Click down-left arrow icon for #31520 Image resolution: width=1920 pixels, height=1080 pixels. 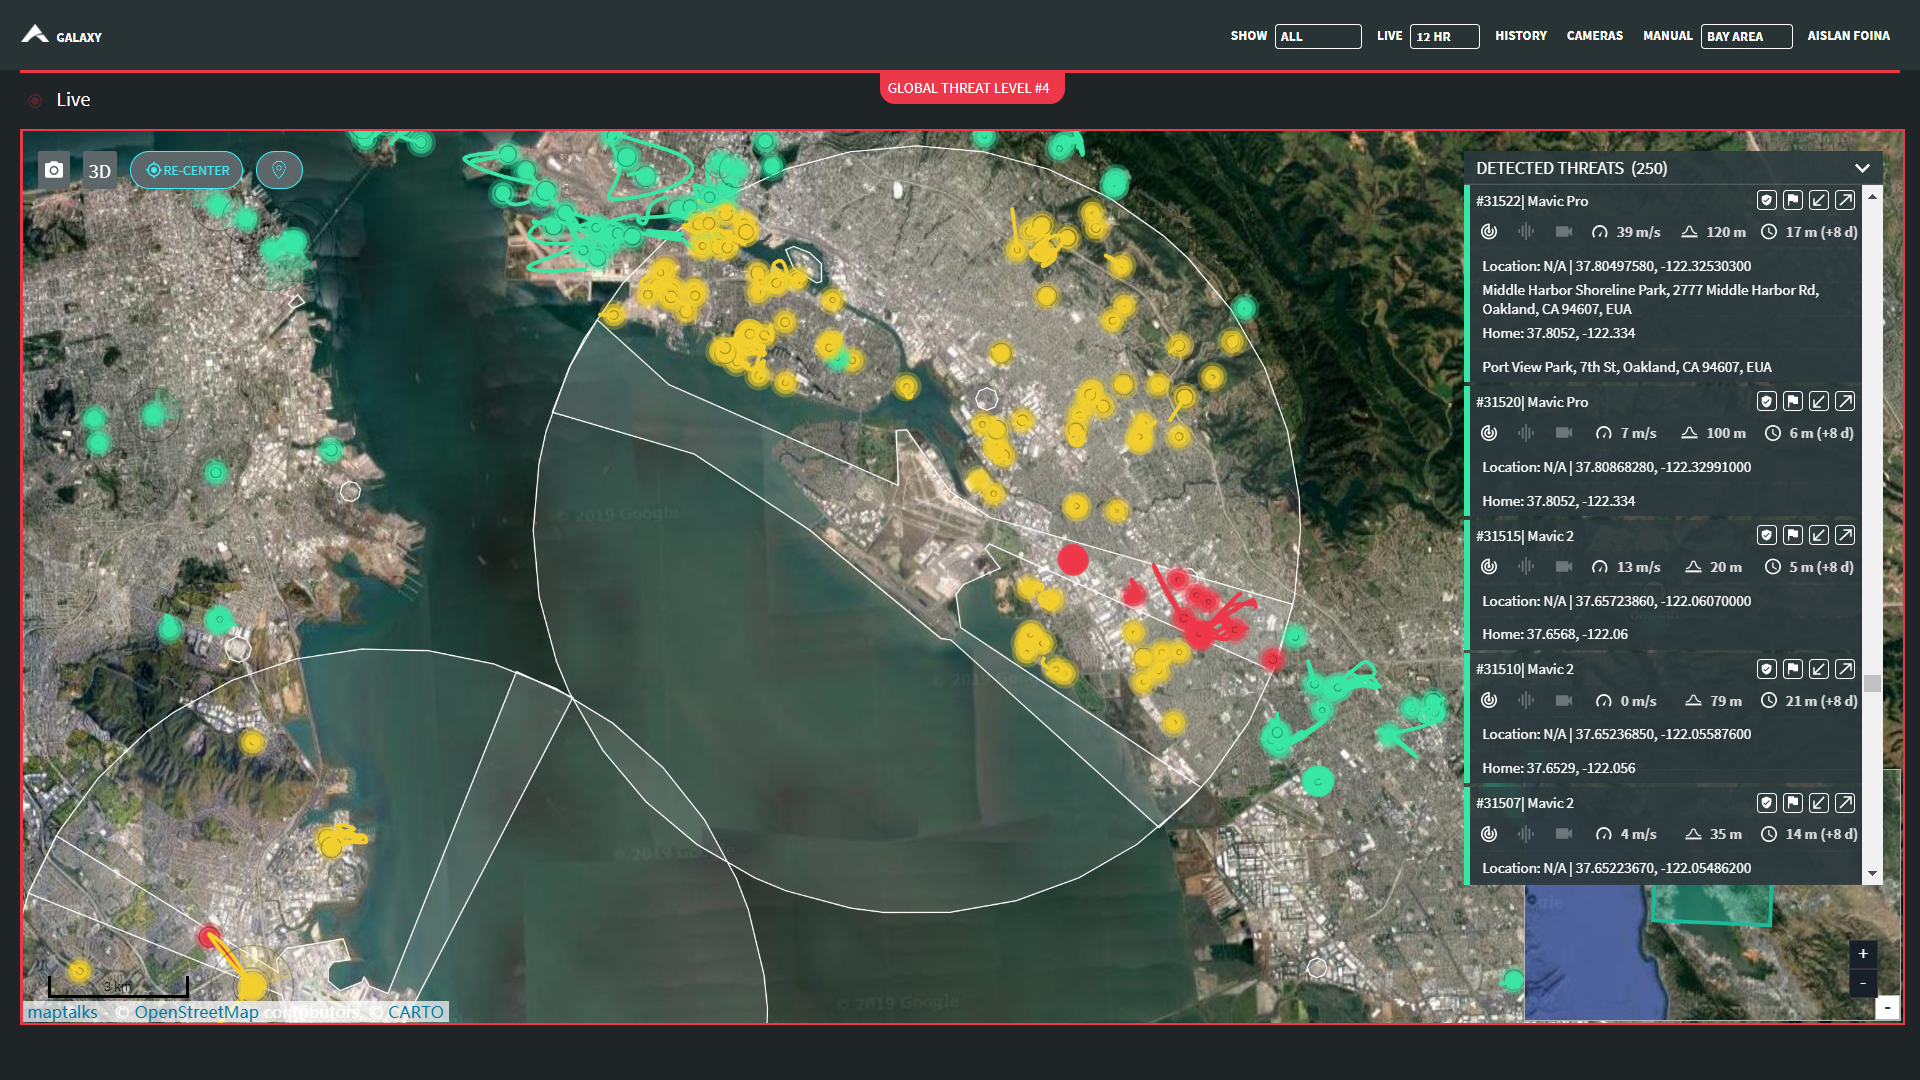1819,401
